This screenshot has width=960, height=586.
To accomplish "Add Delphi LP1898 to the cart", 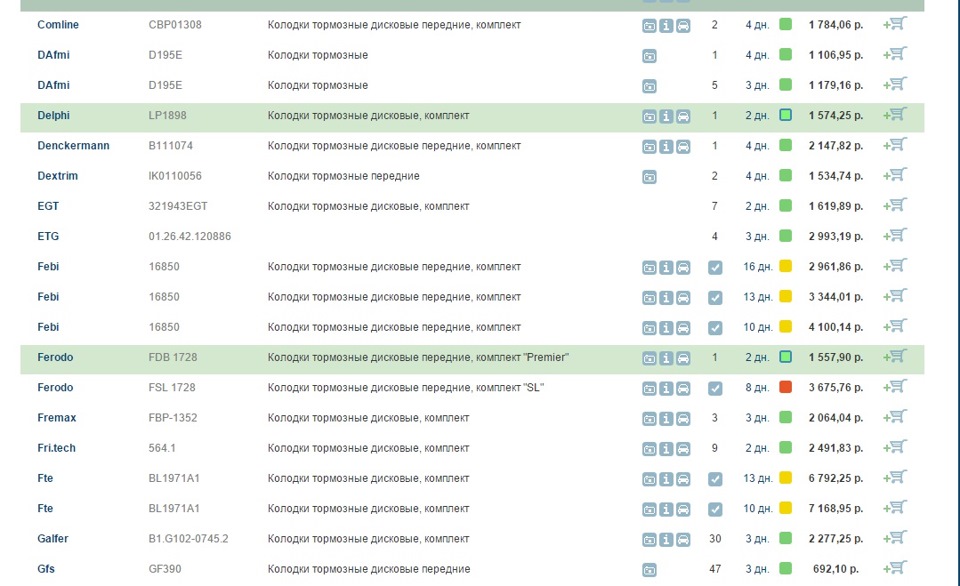I will point(894,115).
